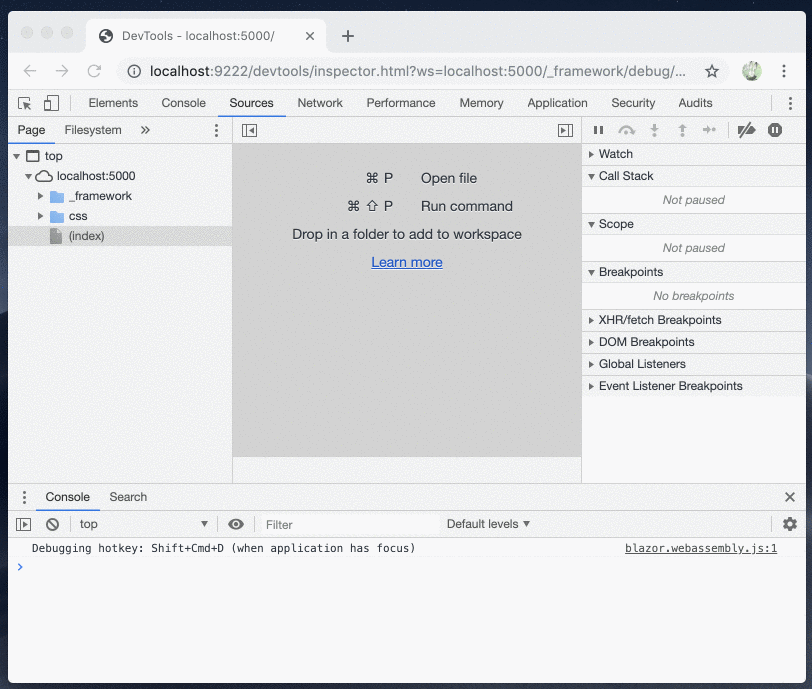Hide the debugger sidebar pane
Viewport: 812px width, 689px height.
click(x=565, y=130)
